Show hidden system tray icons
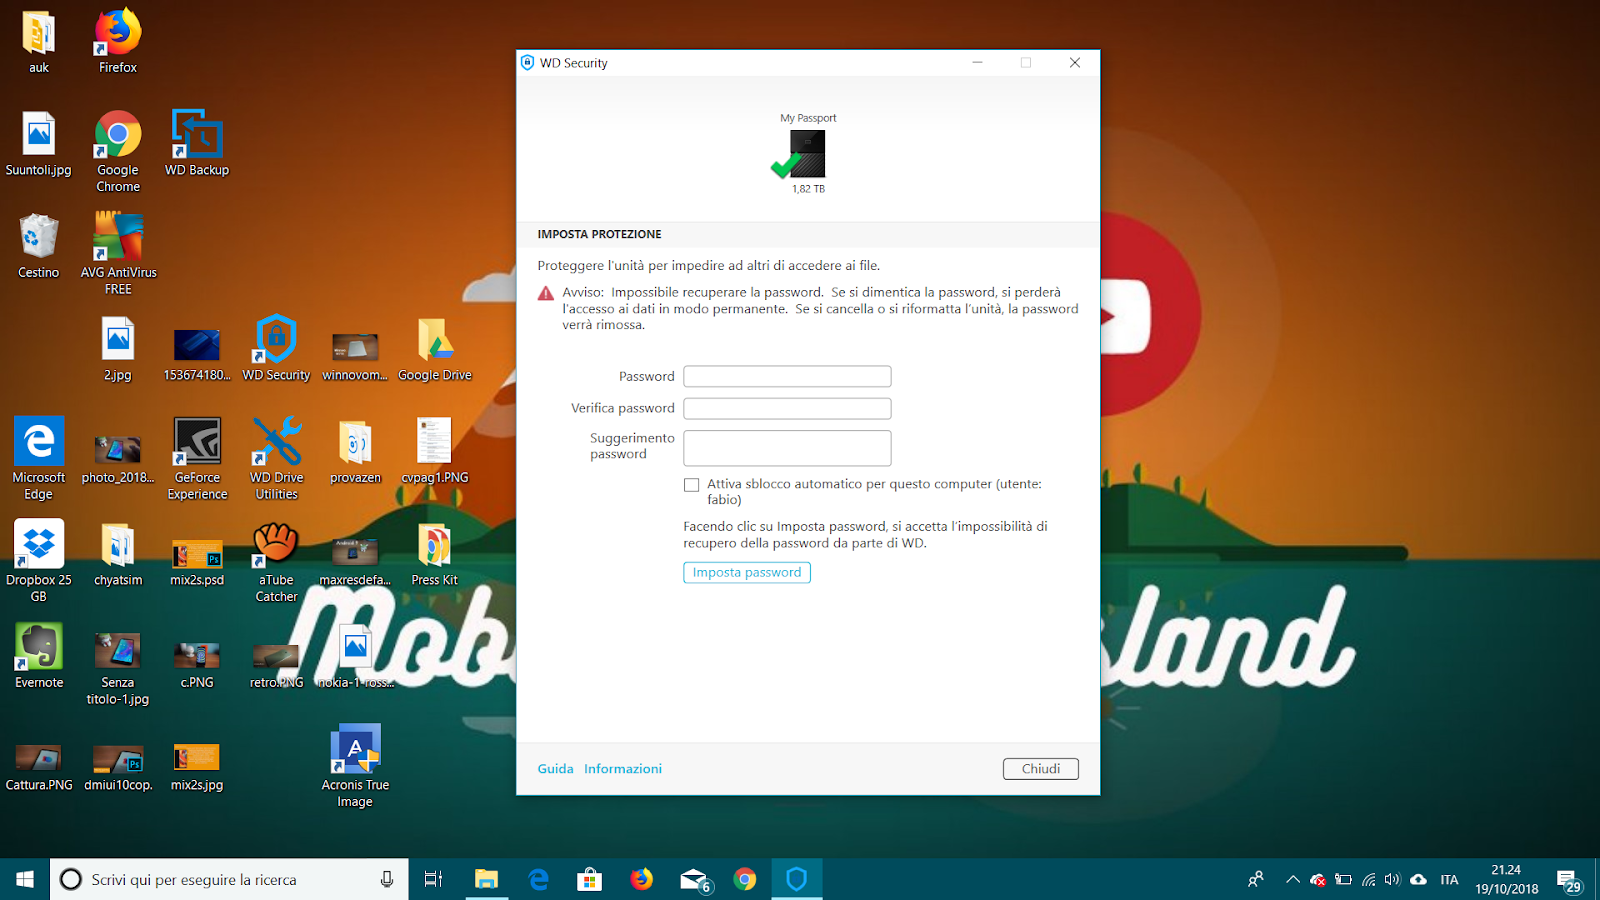Viewport: 1600px width, 900px height. click(1292, 880)
